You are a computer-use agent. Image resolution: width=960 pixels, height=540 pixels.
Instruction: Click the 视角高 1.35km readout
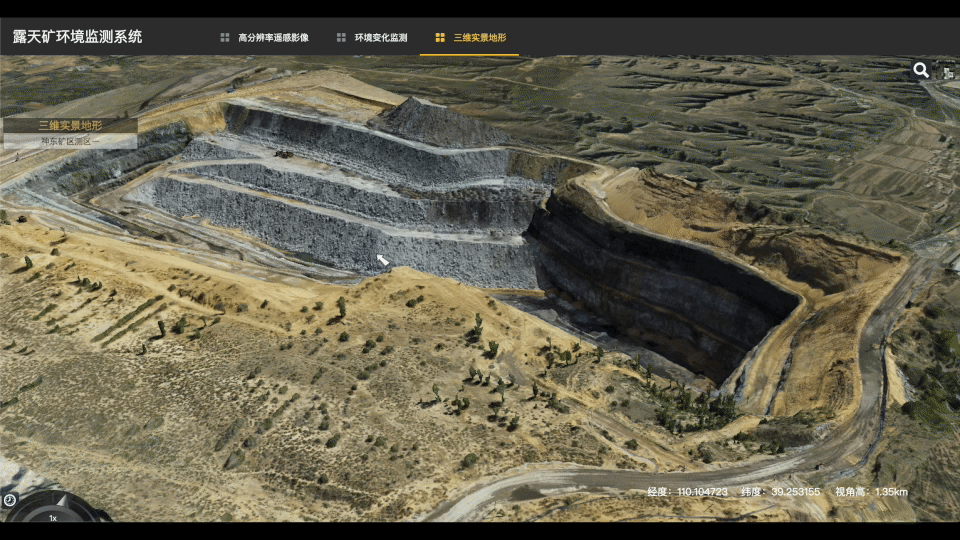(871, 492)
